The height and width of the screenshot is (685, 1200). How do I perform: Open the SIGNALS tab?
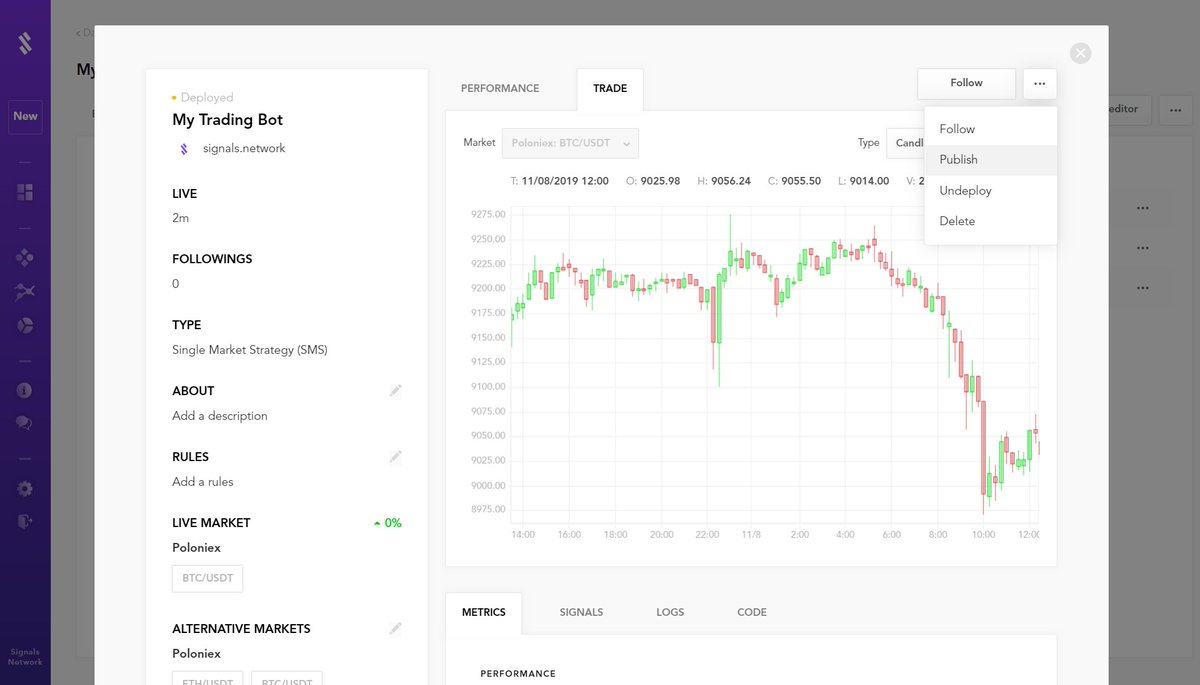pos(581,612)
